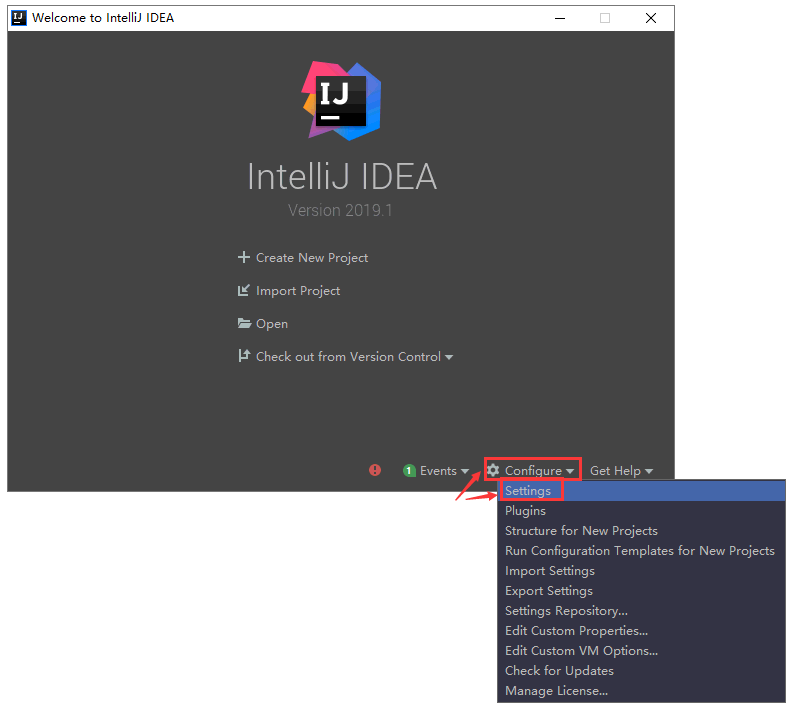
Task: Click the IntelliJ IDEA heading text
Action: coord(342,177)
